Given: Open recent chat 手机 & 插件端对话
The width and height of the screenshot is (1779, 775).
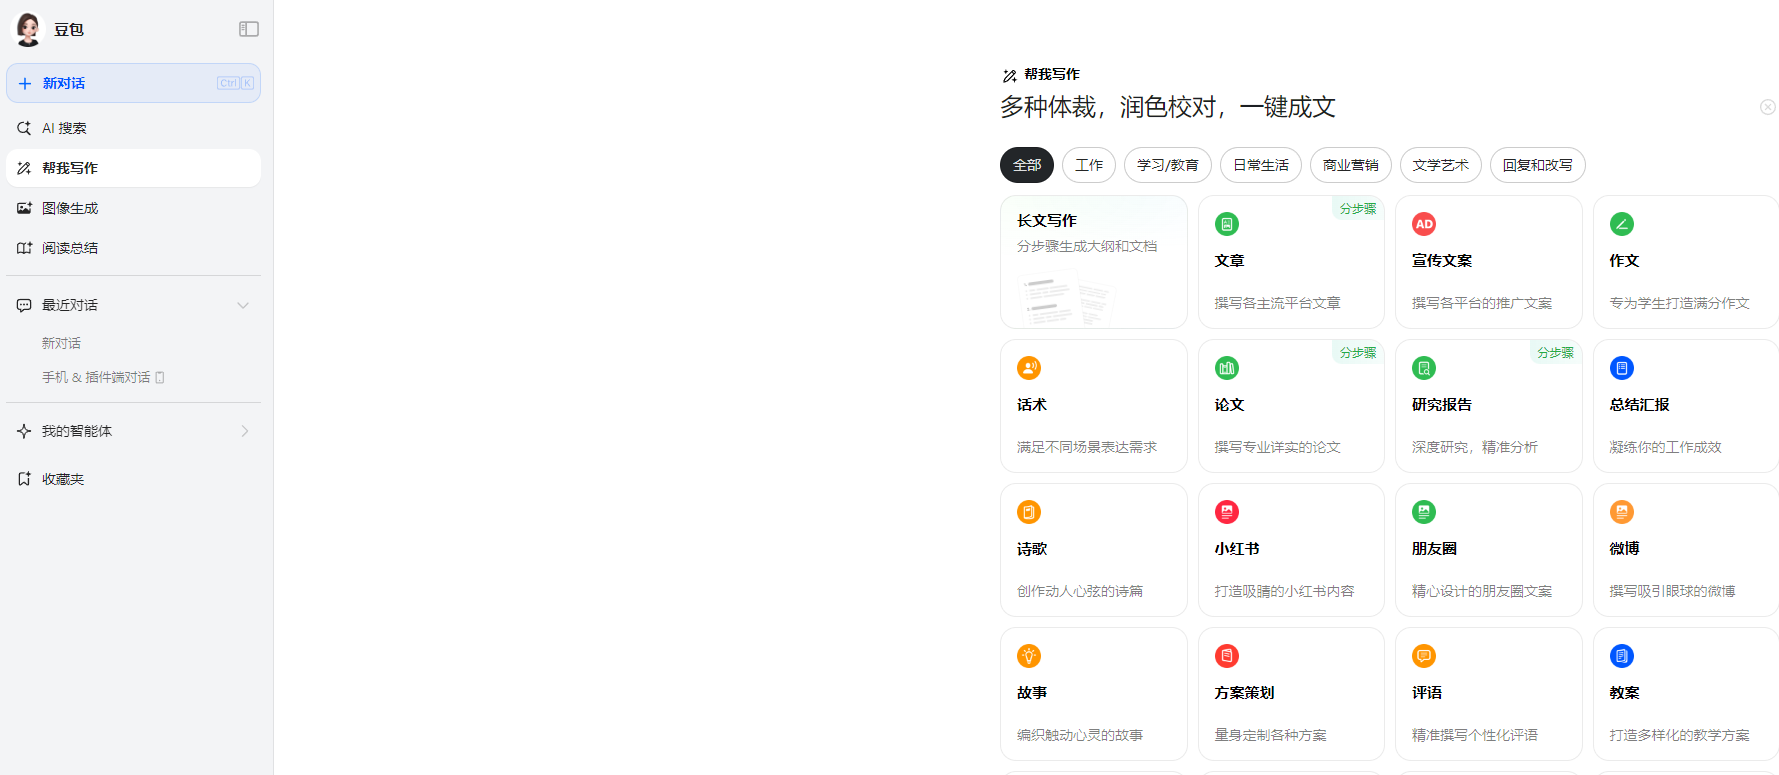Looking at the screenshot, I should point(96,377).
